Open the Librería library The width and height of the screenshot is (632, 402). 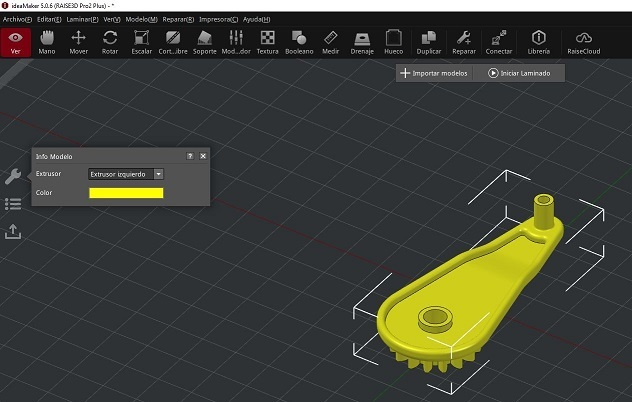point(538,42)
